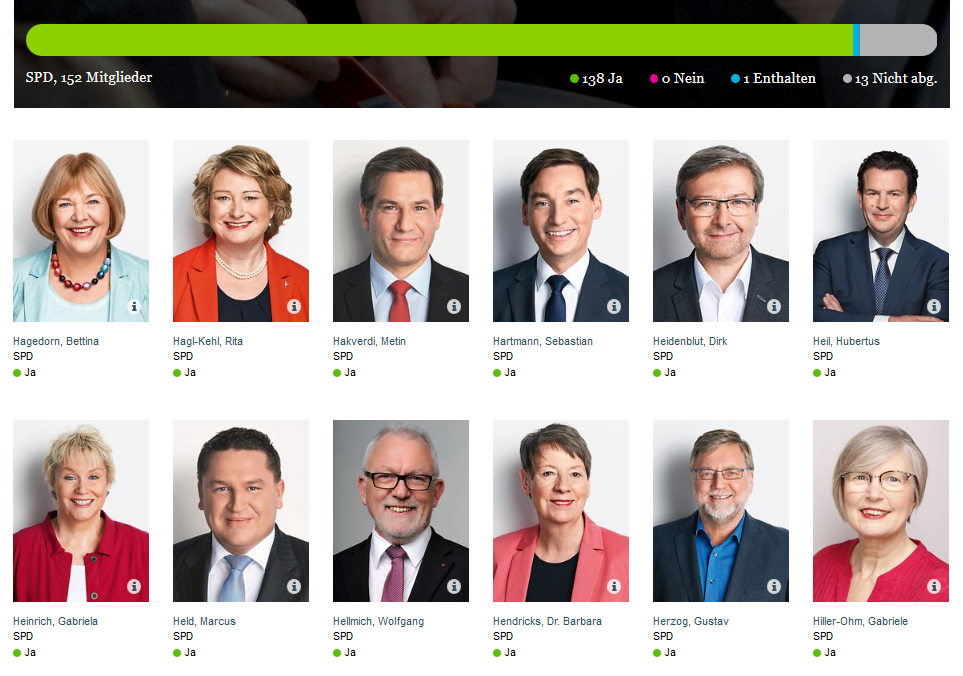
Task: Click info icon on Gustav Herzog photo
Action: coord(774,586)
